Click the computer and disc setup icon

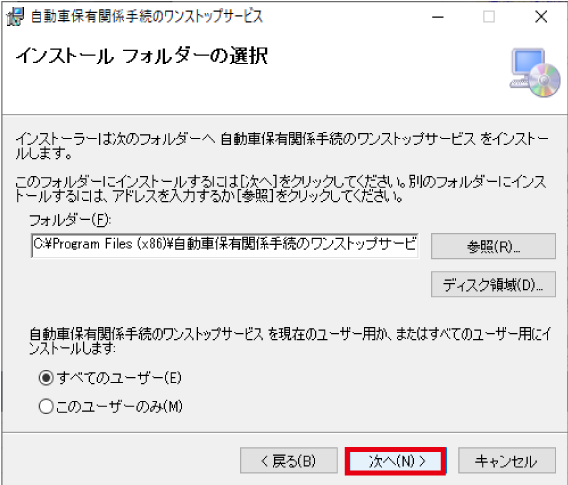point(535,73)
